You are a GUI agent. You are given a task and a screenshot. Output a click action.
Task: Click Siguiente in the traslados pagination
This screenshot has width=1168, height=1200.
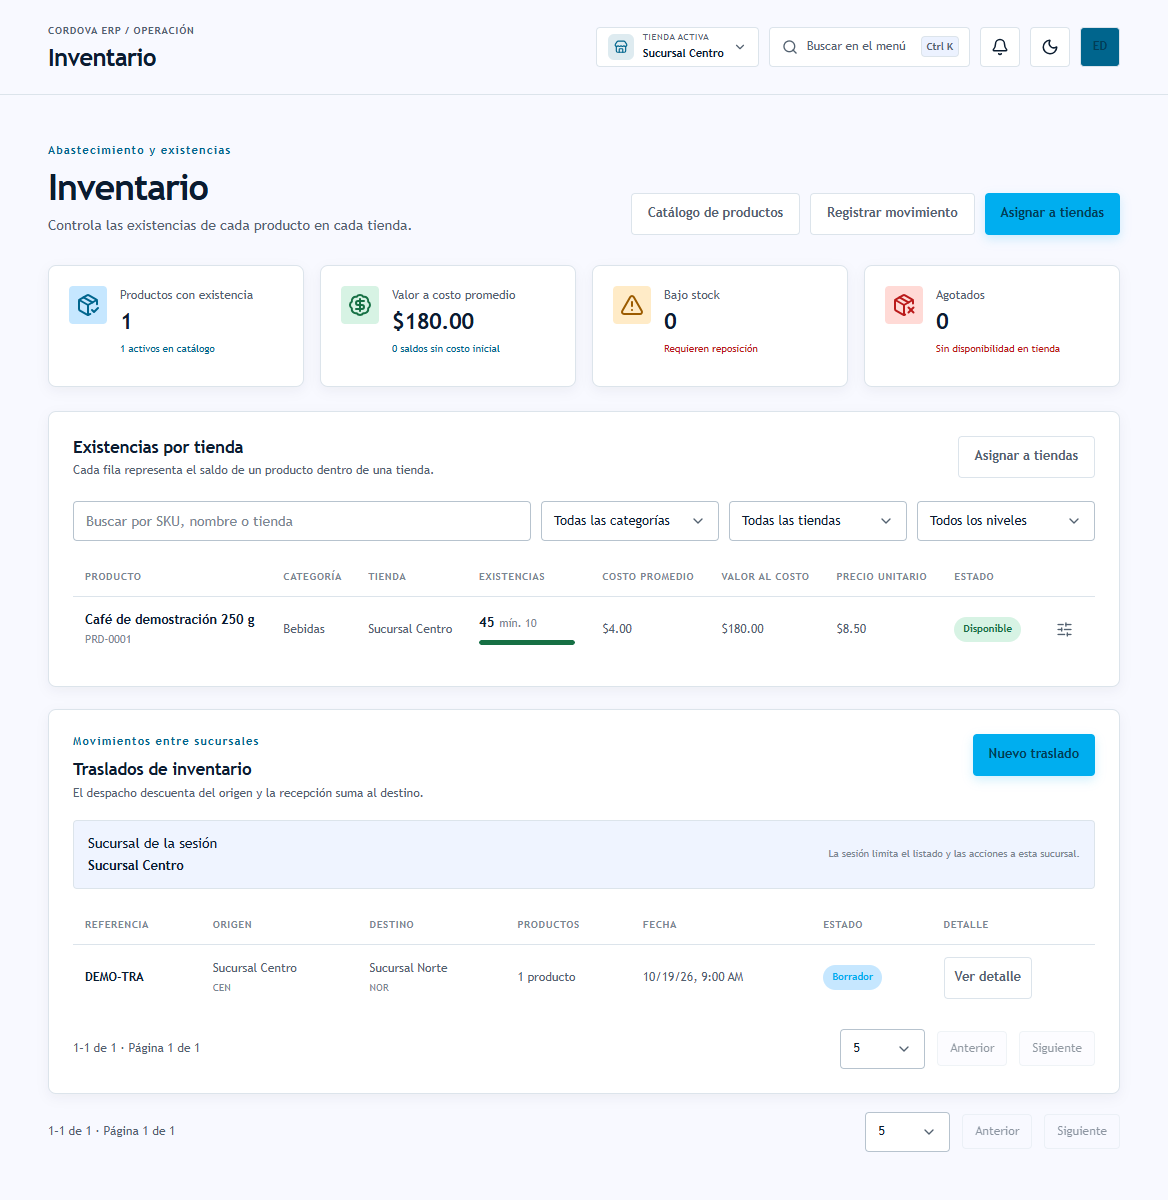1057,1049
